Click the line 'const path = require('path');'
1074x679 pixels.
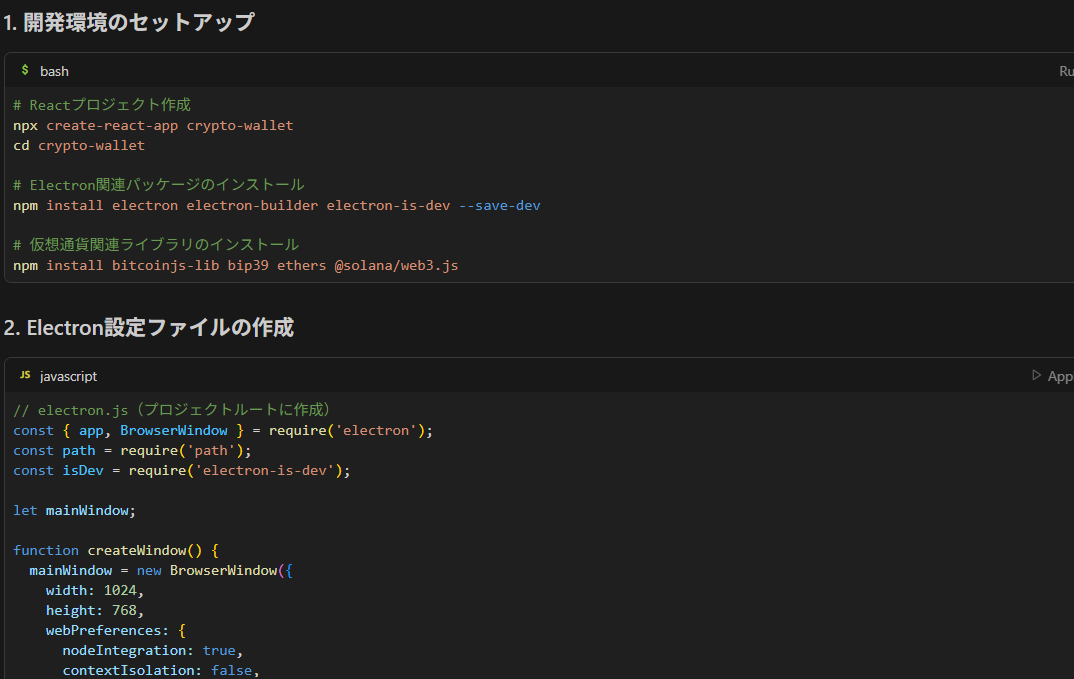pos(132,450)
